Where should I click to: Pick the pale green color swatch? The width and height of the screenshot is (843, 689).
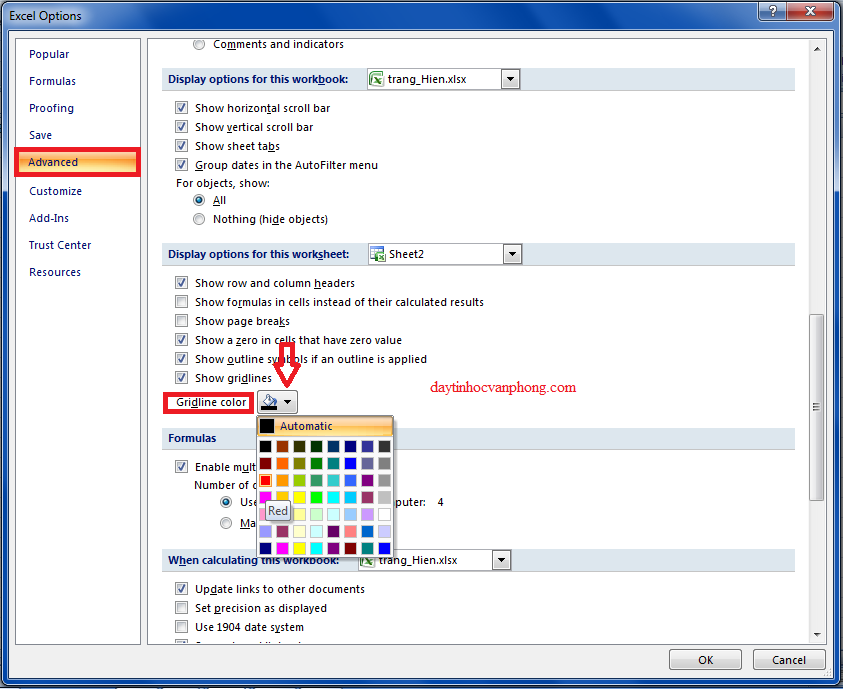coord(317,514)
